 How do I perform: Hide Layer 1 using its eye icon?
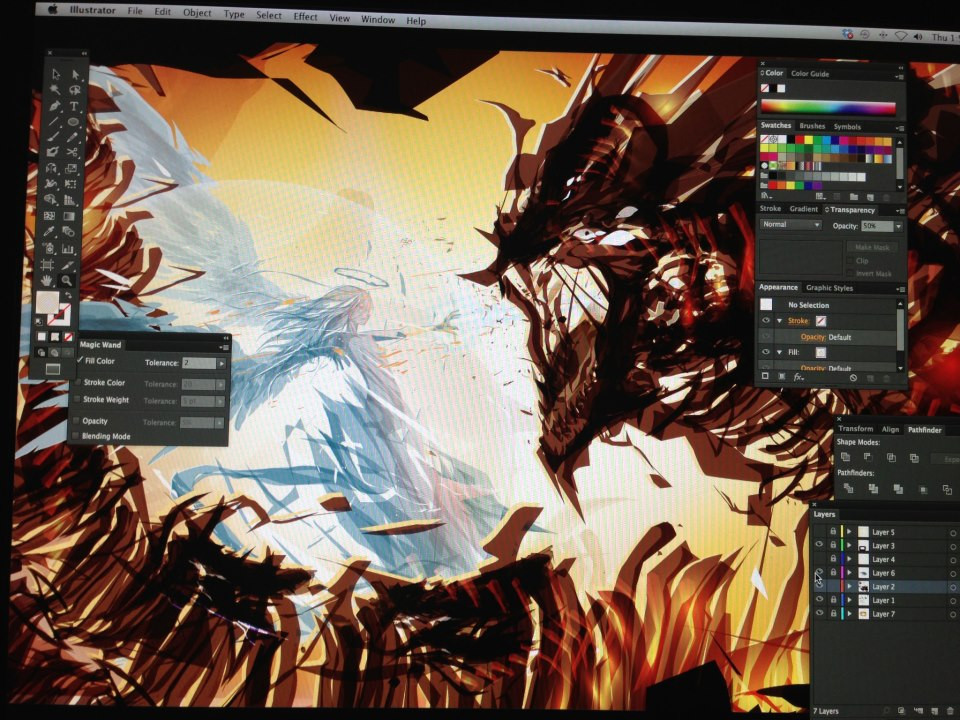click(x=819, y=599)
